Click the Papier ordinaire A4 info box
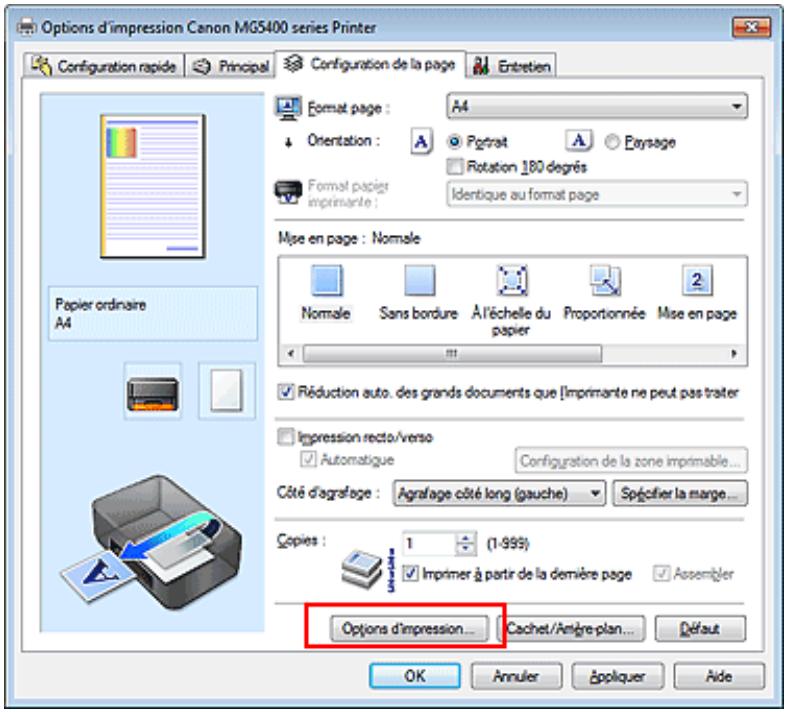 (153, 314)
